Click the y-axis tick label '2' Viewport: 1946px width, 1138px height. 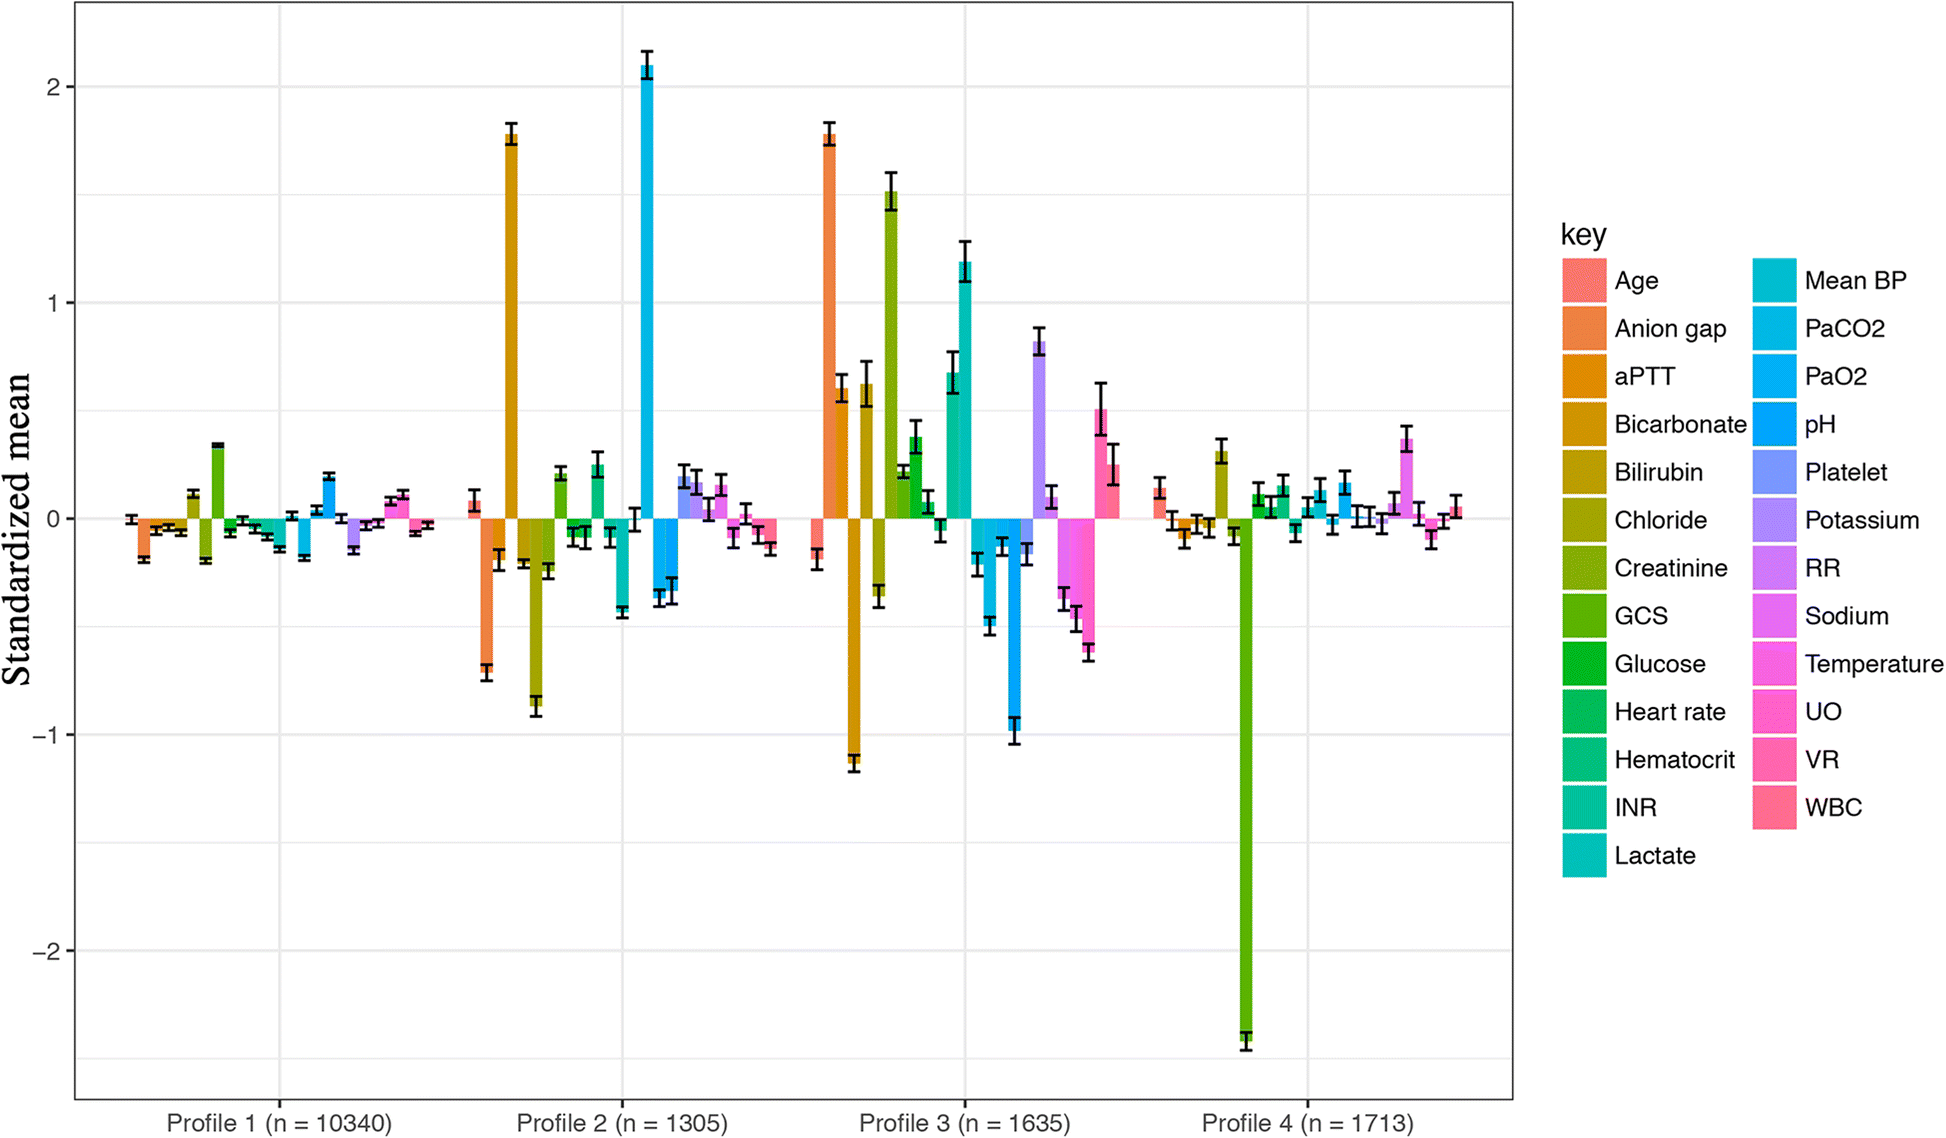pyautogui.click(x=54, y=87)
